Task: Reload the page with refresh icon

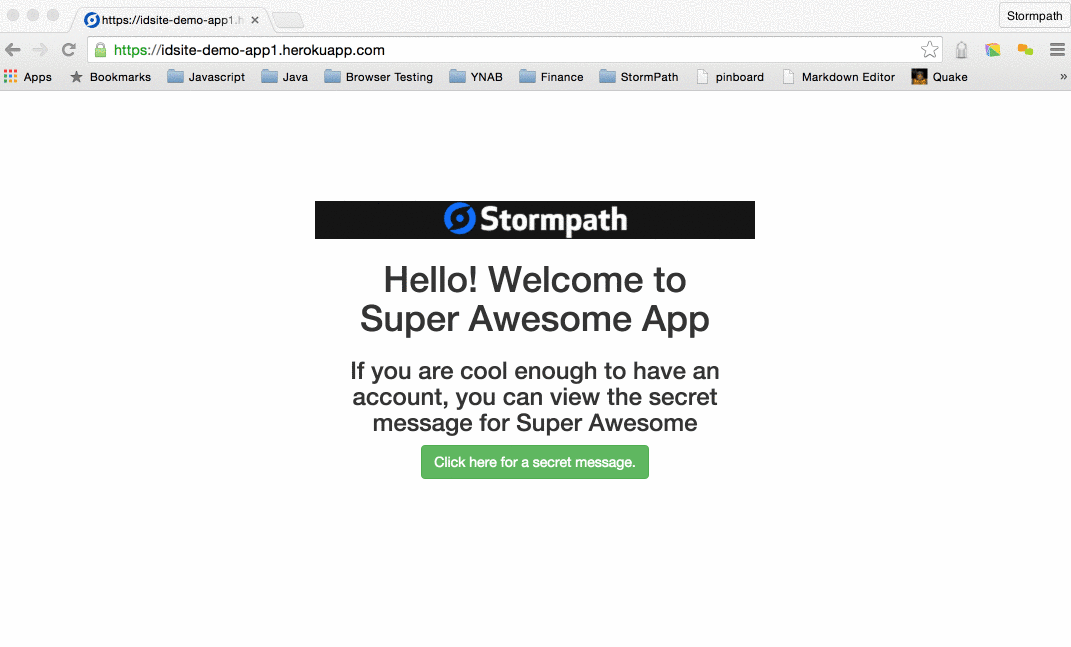Action: point(68,49)
